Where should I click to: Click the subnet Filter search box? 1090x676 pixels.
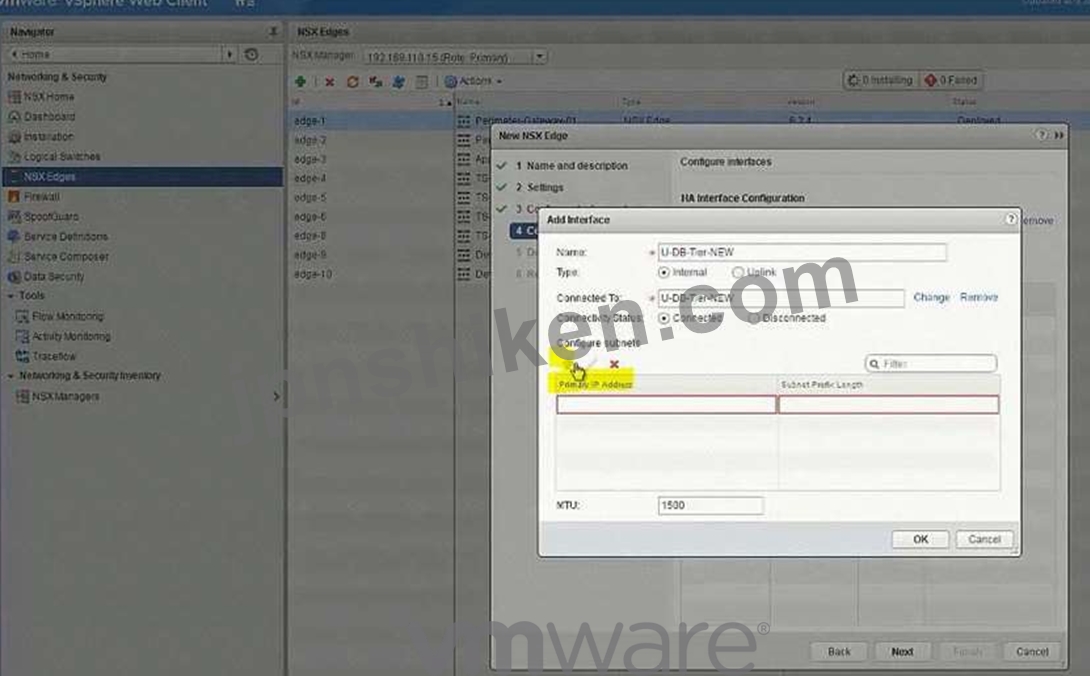(x=931, y=364)
